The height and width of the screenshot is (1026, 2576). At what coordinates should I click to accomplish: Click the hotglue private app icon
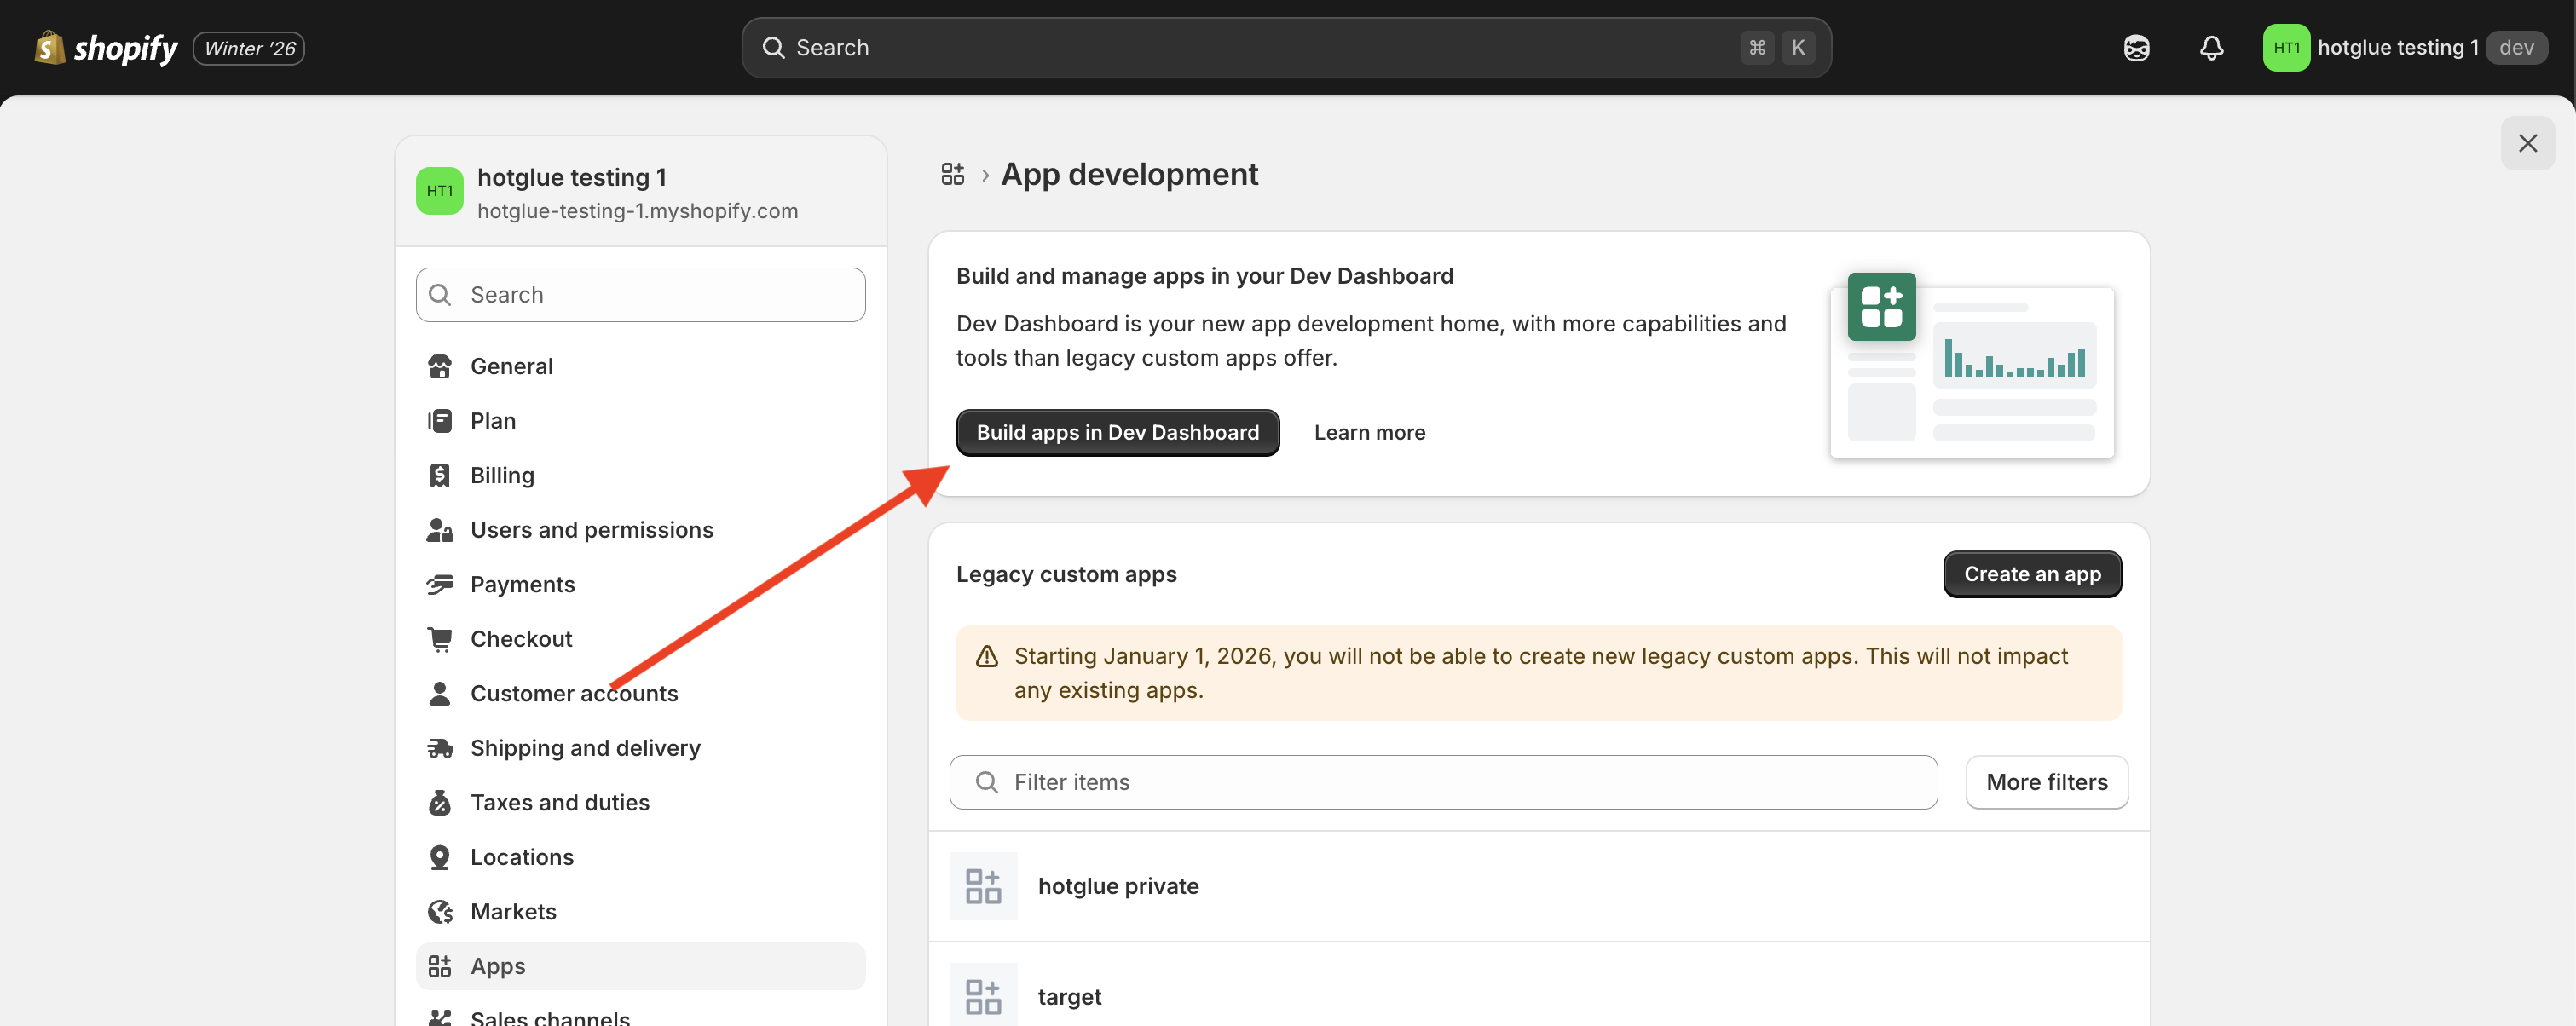coord(982,886)
